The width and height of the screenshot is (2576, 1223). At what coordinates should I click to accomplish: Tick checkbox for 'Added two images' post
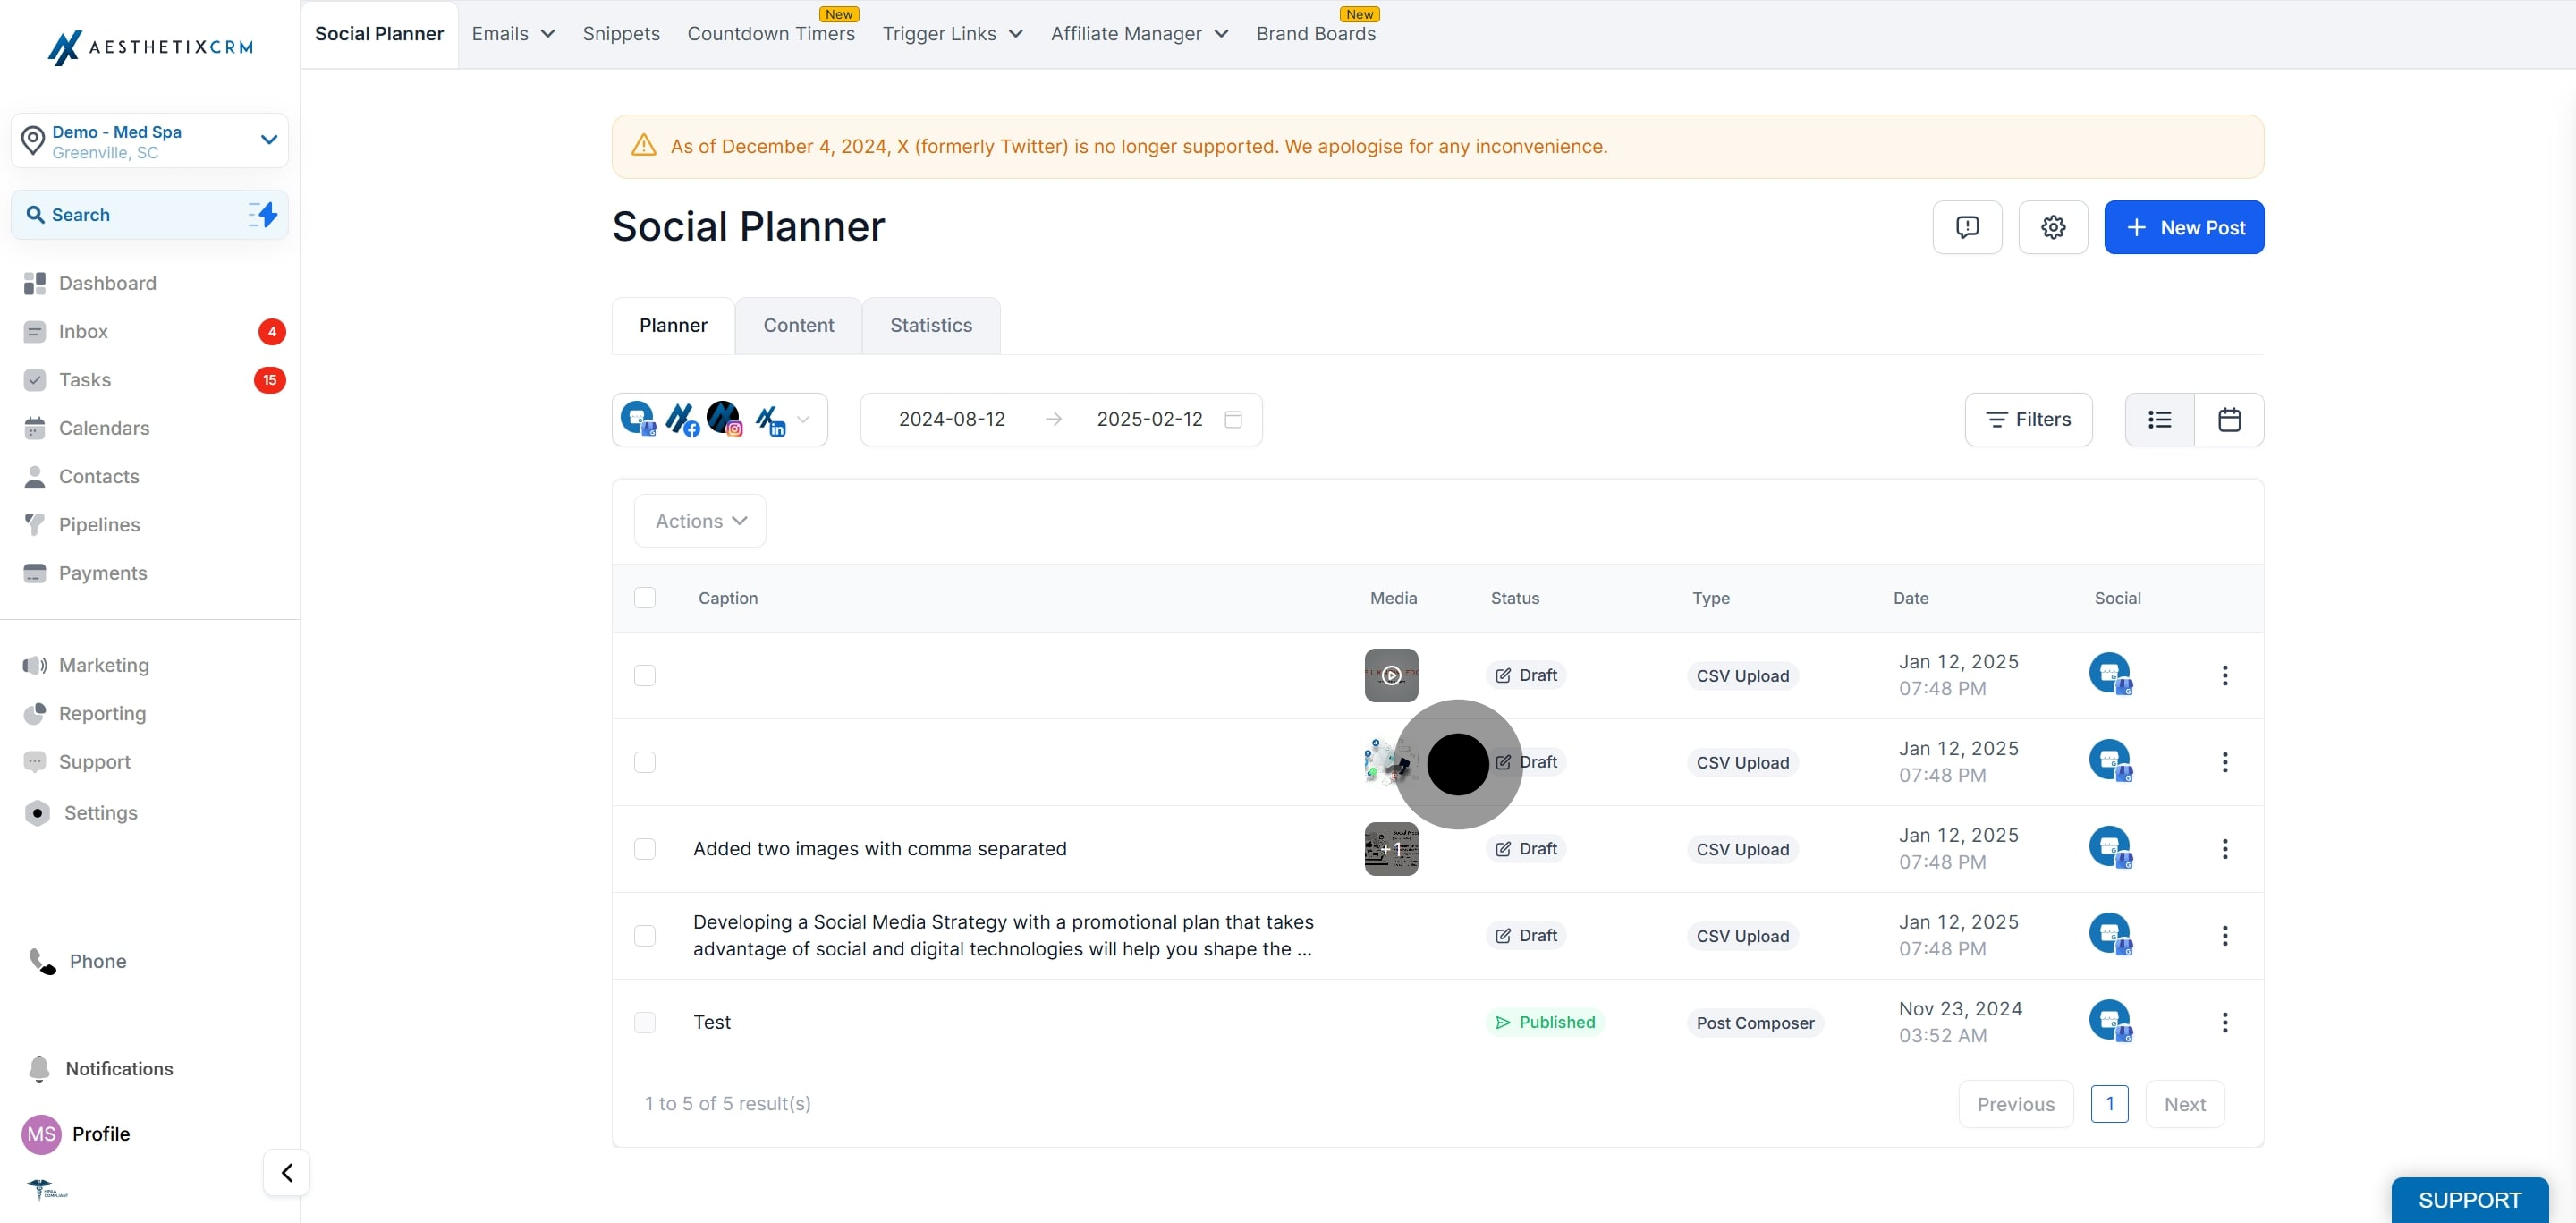pos(645,849)
